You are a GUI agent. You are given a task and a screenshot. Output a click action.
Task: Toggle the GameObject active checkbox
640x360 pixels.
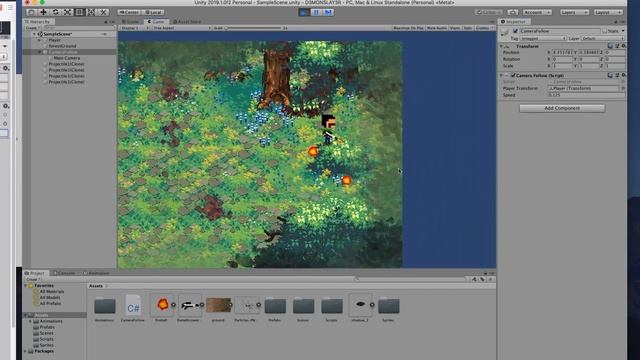pyautogui.click(x=515, y=31)
